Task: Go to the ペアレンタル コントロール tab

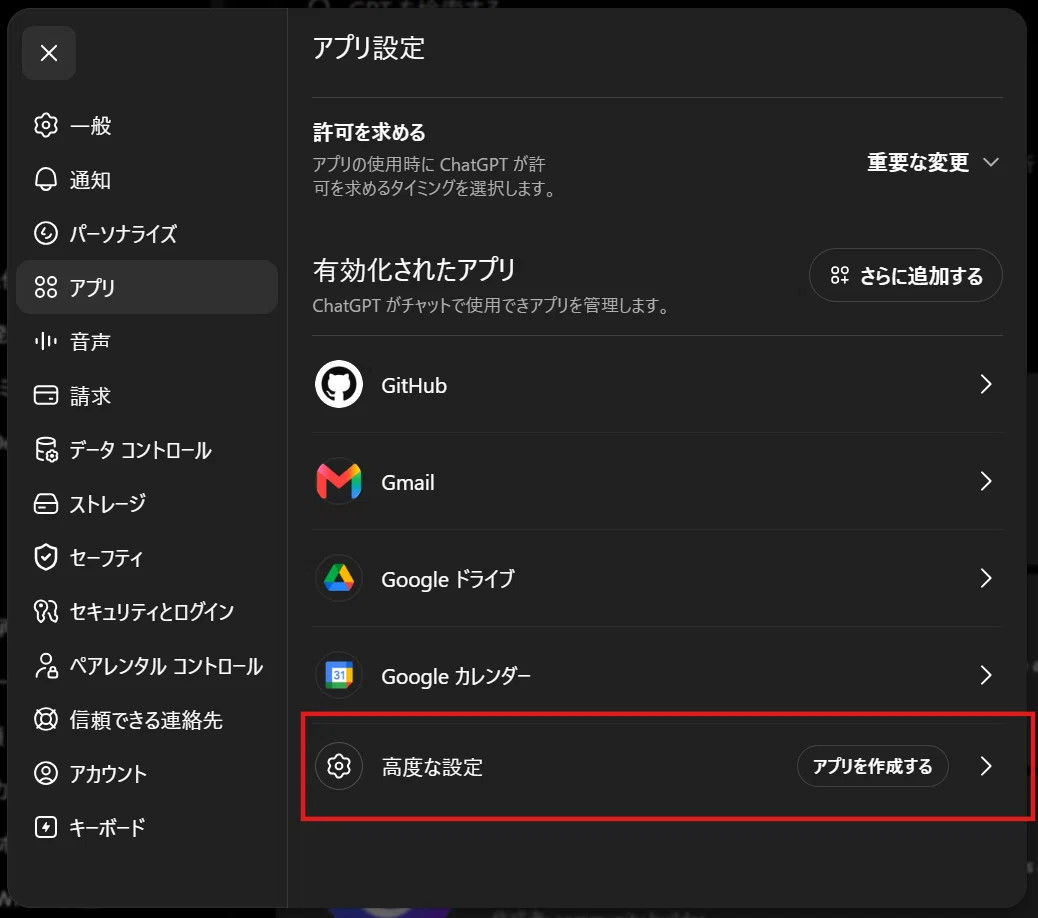Action: click(147, 665)
